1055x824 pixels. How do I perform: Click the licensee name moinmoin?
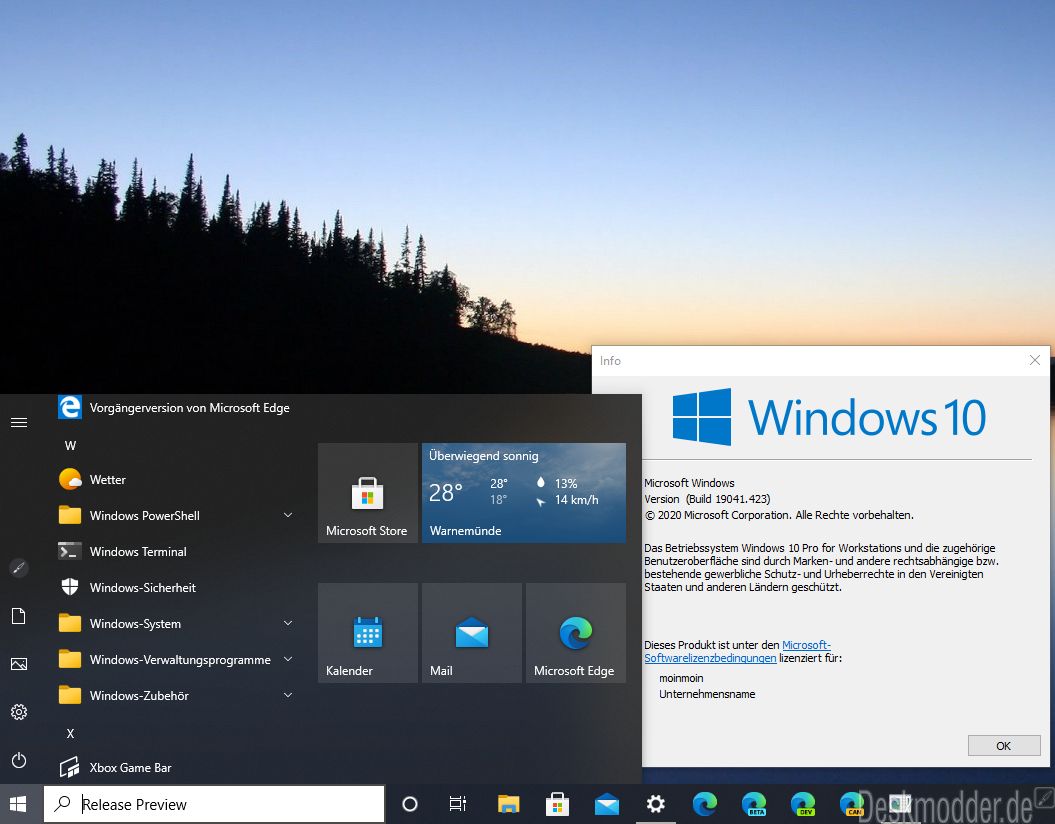pos(681,678)
